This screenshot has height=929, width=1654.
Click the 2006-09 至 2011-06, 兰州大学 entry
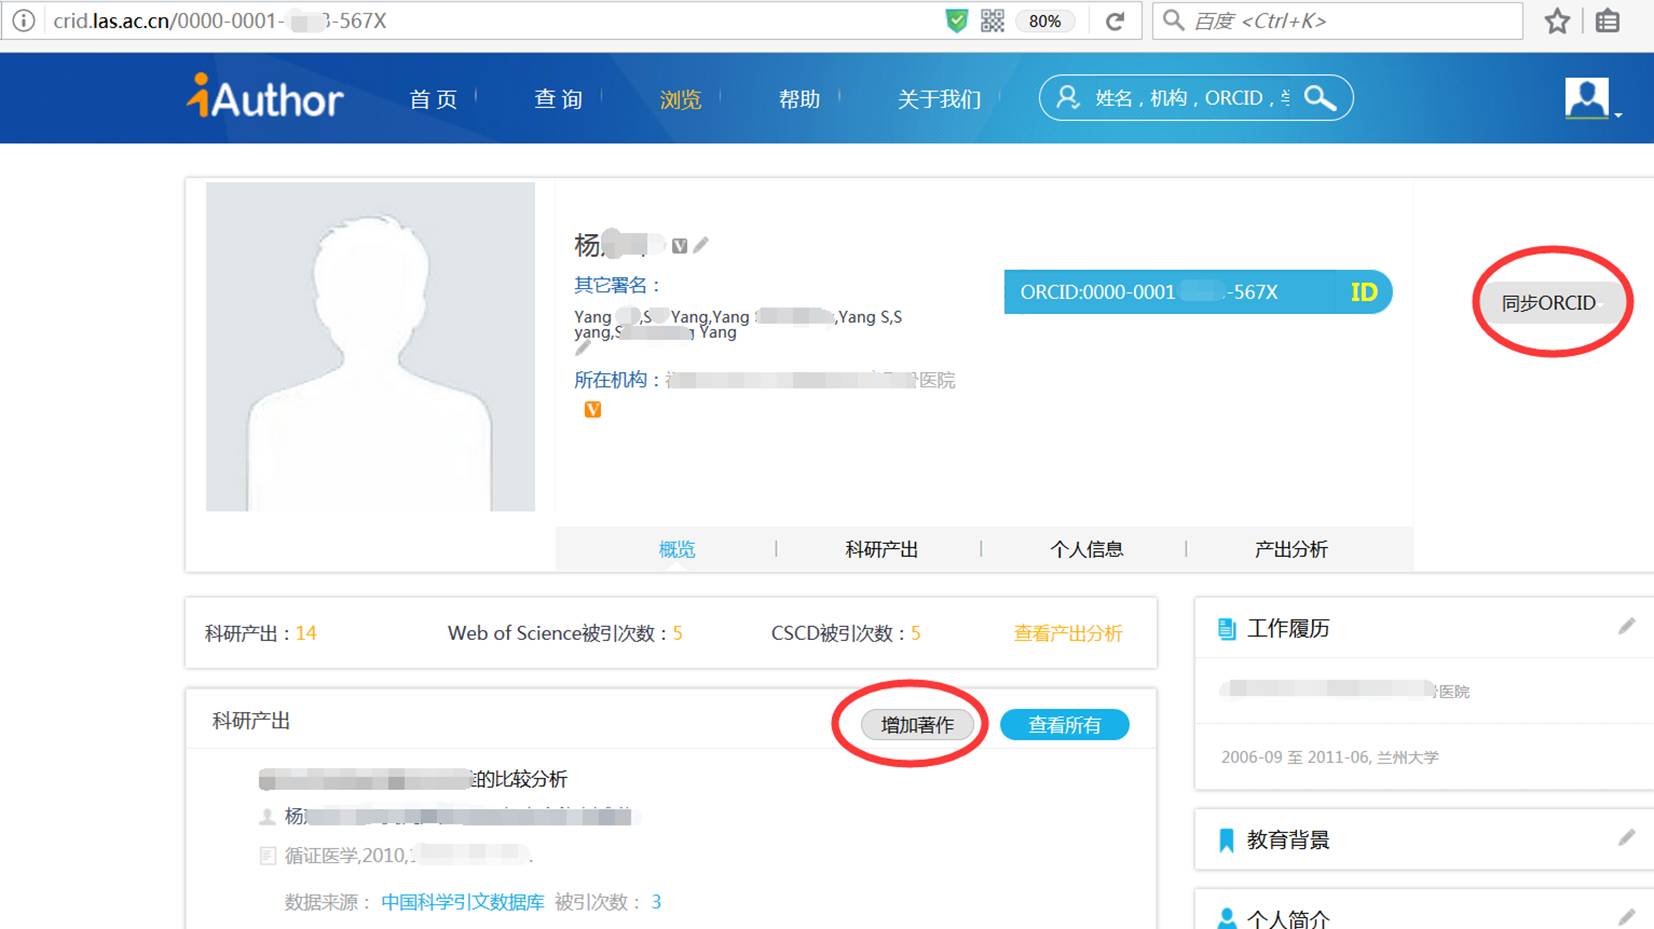pos(1330,757)
